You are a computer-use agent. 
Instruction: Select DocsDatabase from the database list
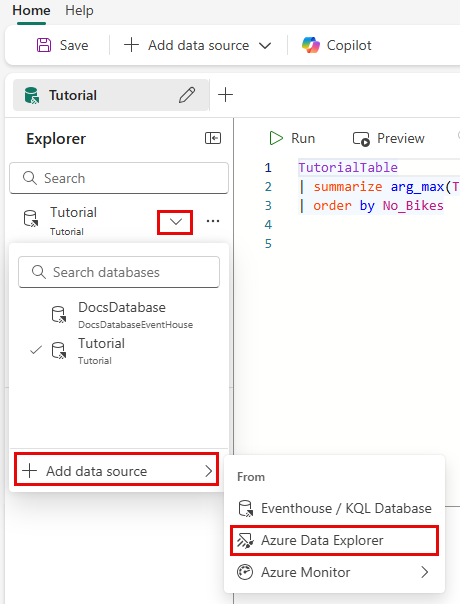119,315
